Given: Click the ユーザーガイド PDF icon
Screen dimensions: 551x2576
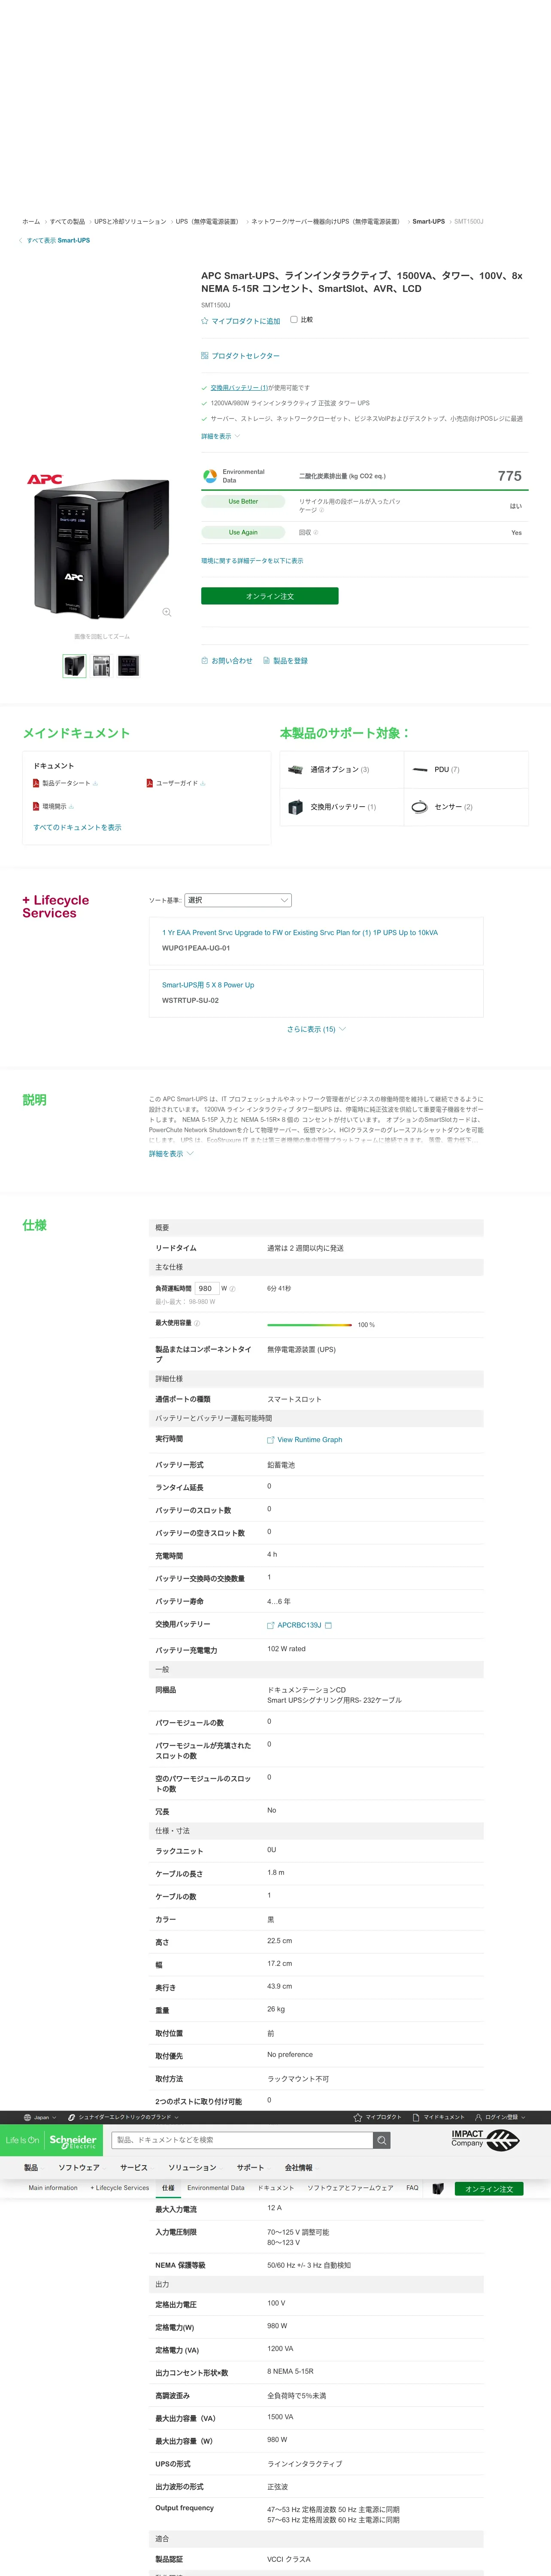Looking at the screenshot, I should click(150, 783).
